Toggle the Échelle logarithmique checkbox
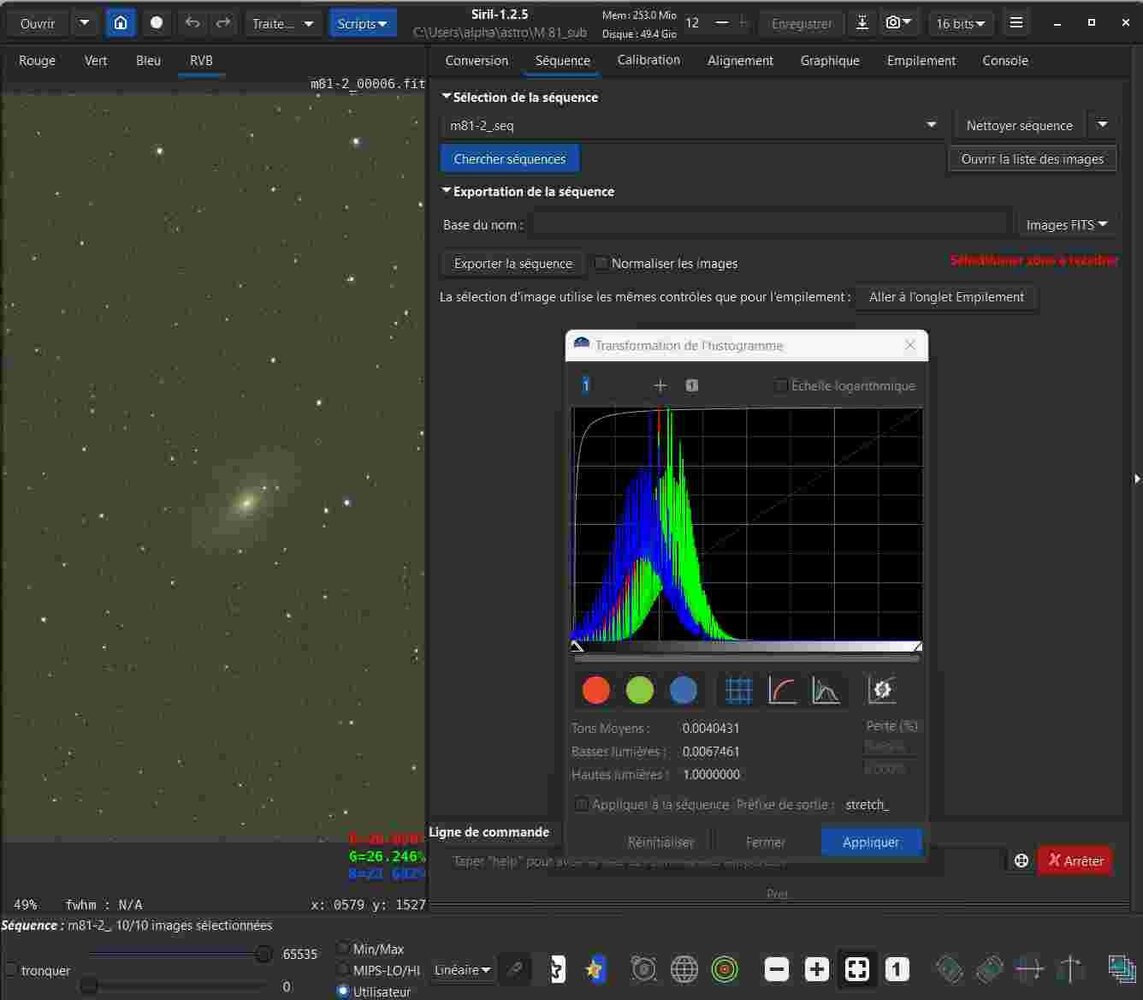The image size is (1143, 1000). pos(781,386)
